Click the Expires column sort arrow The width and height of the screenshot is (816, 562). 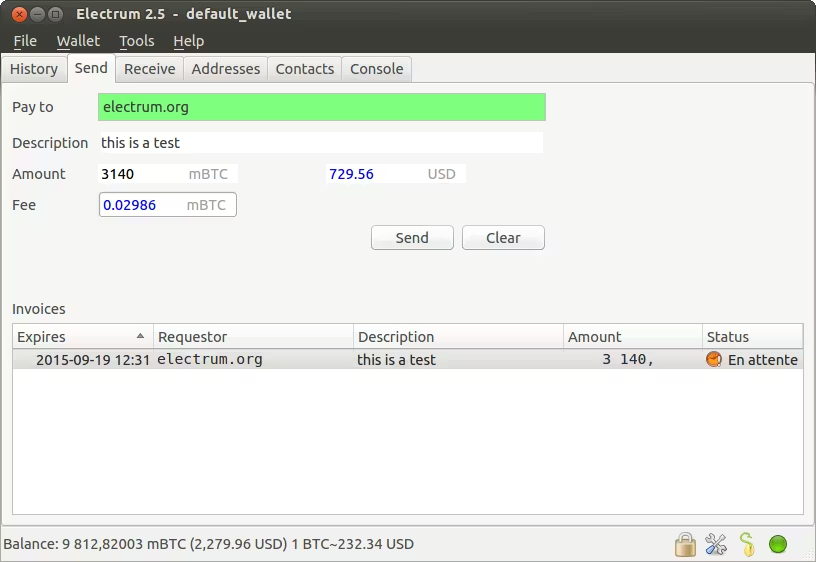pos(140,336)
